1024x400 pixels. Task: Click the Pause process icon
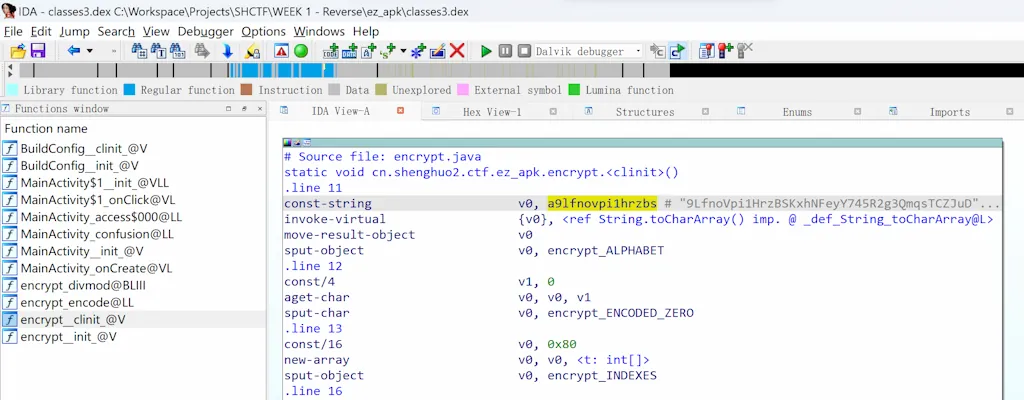point(506,51)
